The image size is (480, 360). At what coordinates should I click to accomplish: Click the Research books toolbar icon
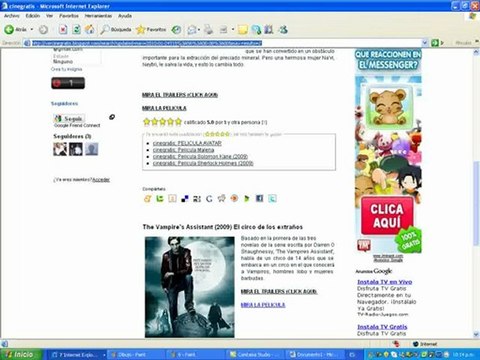pos(269,30)
